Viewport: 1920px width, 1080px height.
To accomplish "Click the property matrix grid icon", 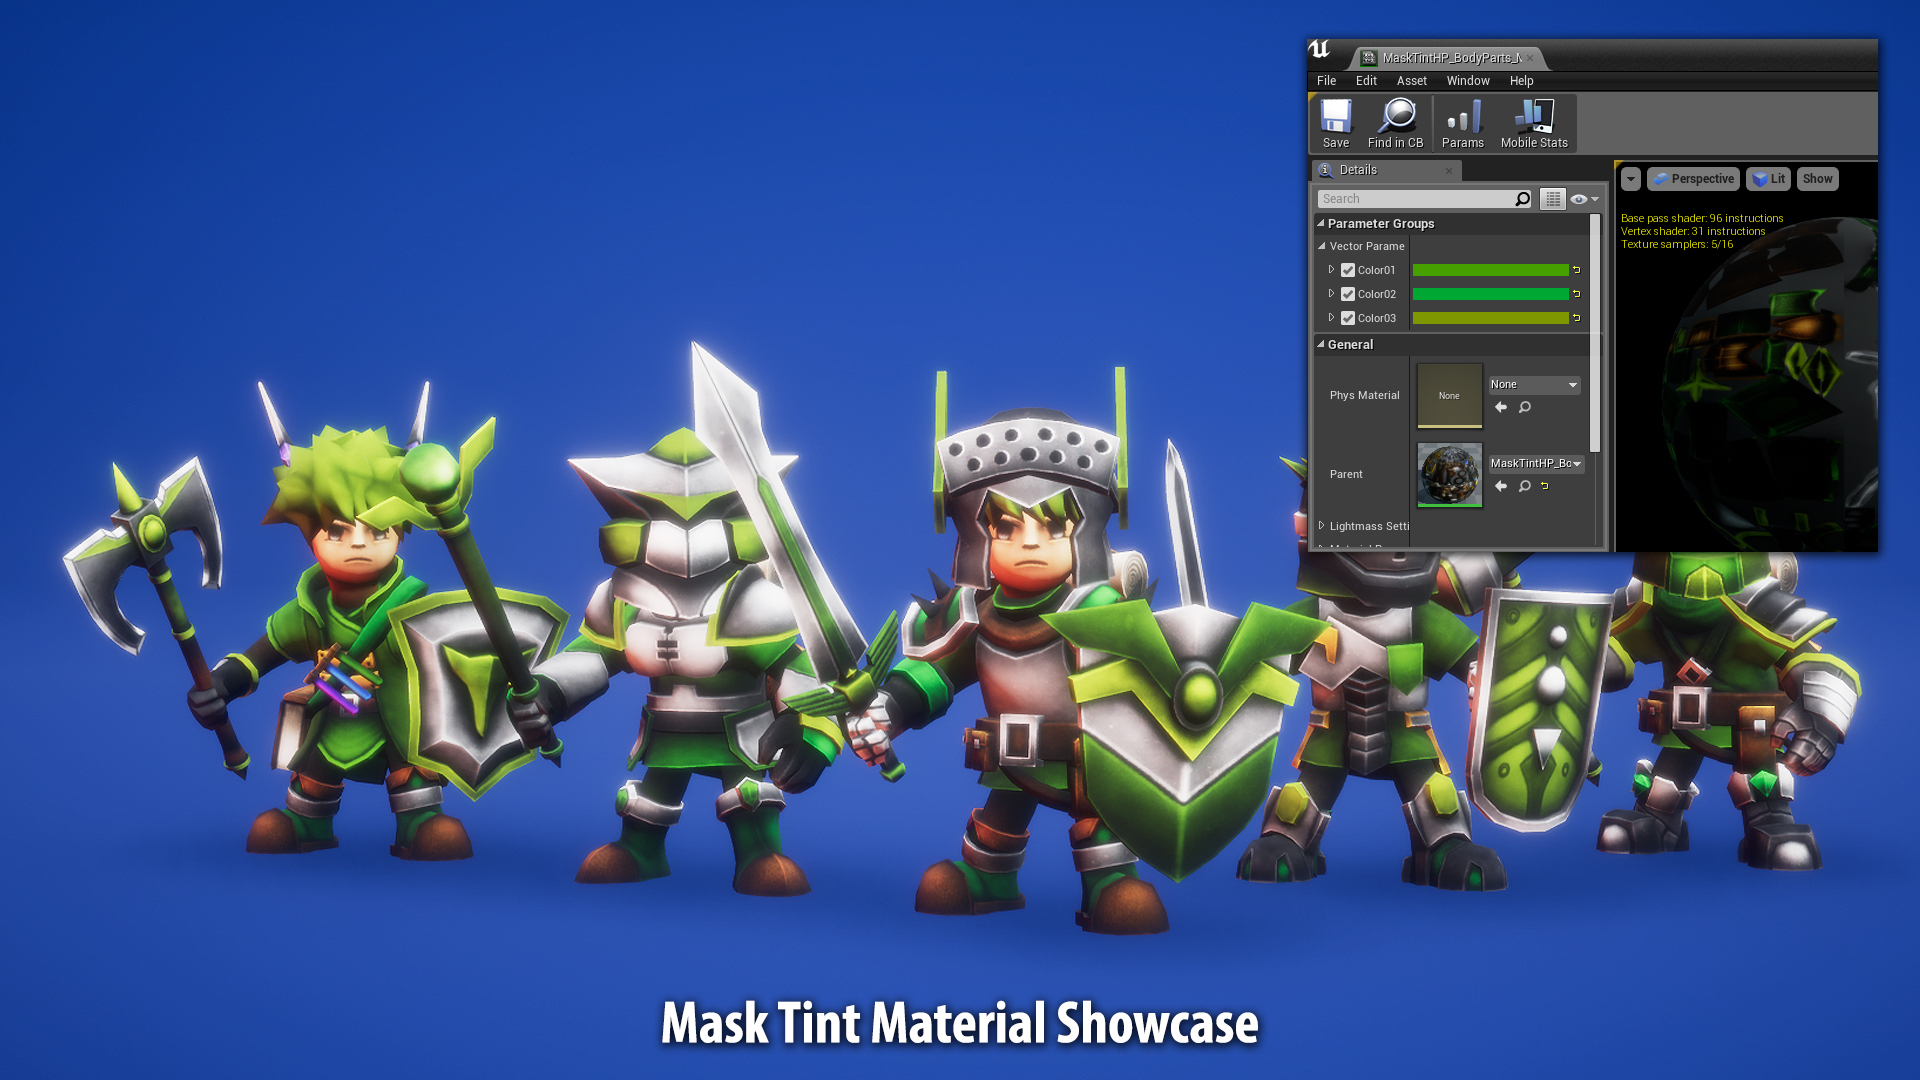I will (x=1552, y=199).
